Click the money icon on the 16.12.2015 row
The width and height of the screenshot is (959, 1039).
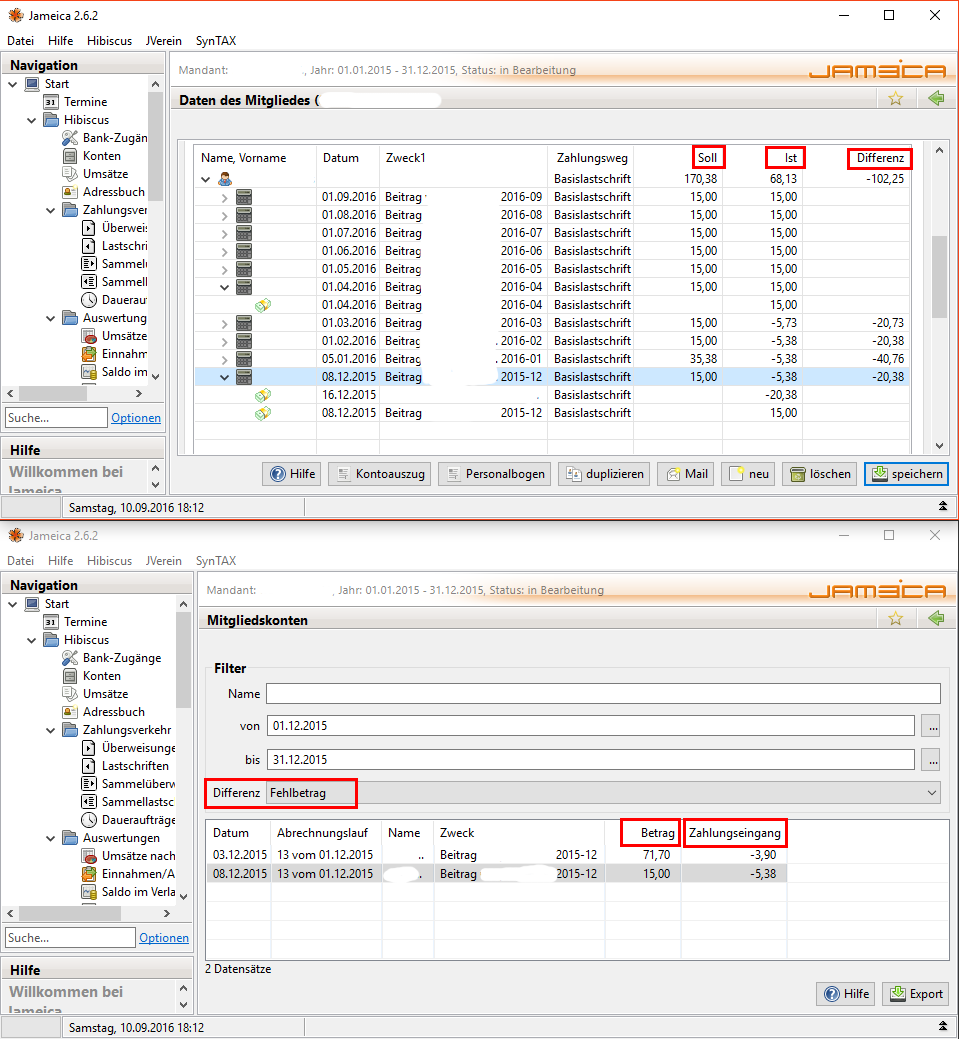coord(263,395)
